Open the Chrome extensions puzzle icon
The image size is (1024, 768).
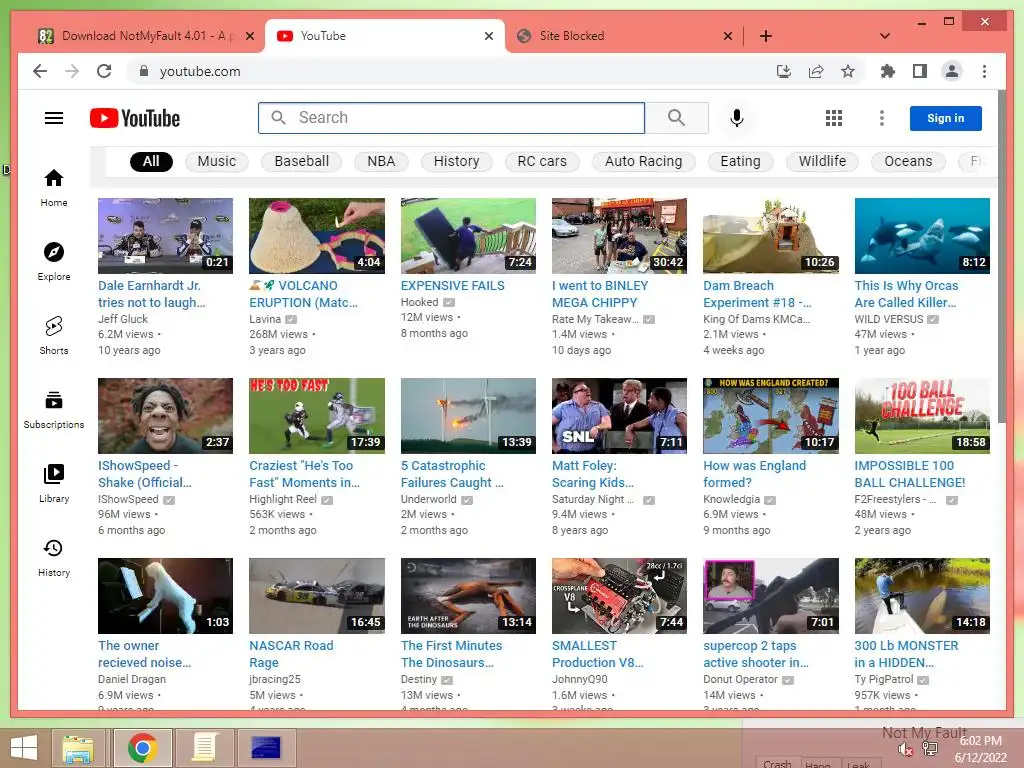pos(888,71)
